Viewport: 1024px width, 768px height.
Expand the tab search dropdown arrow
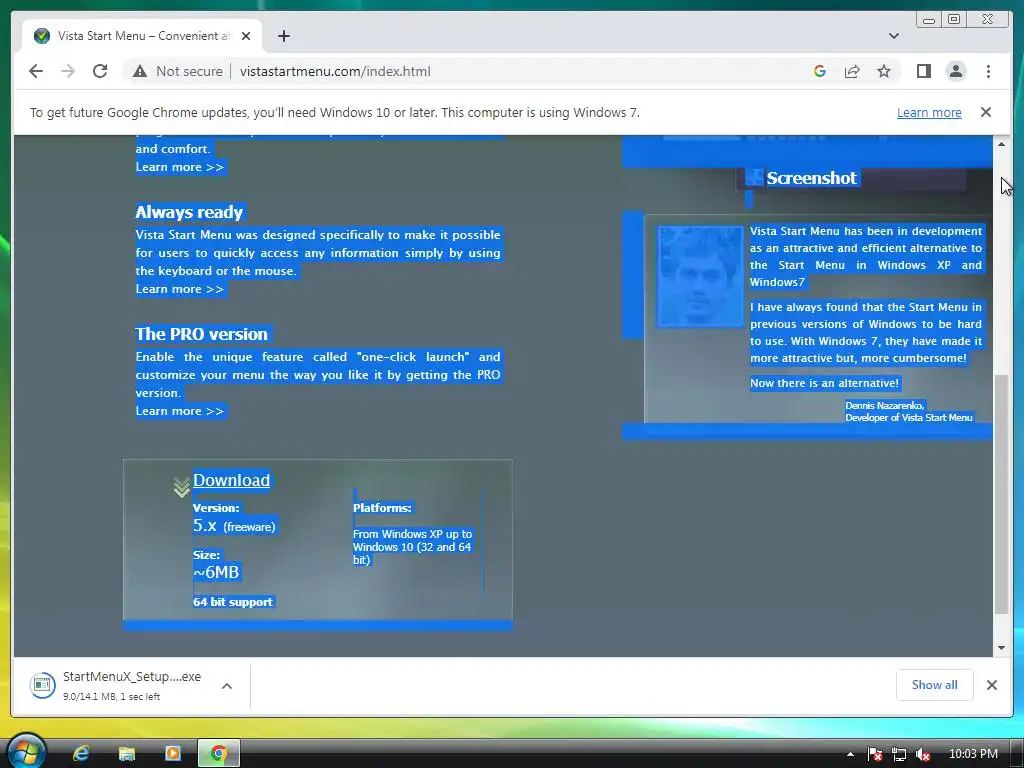(893, 36)
